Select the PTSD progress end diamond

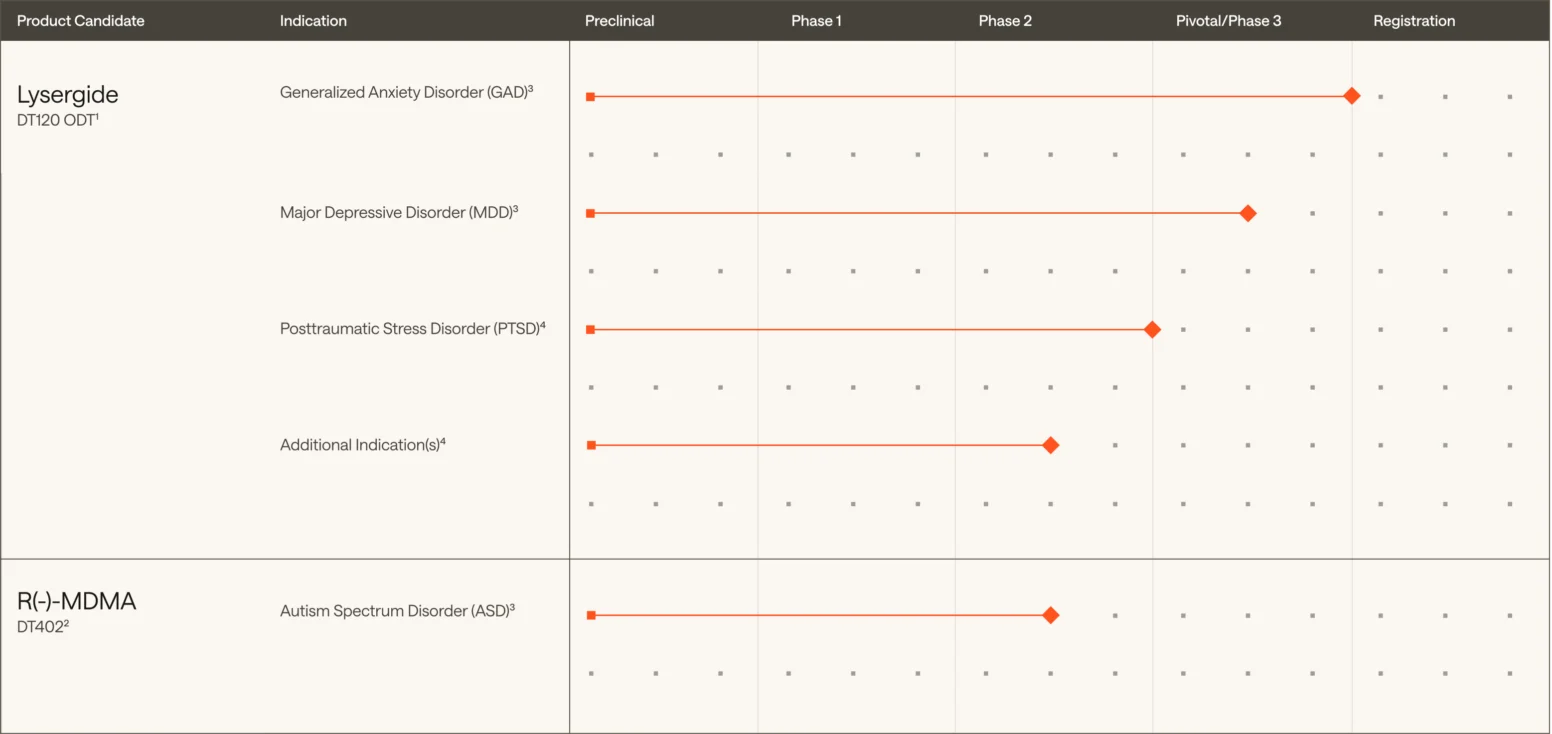[x=1152, y=329]
